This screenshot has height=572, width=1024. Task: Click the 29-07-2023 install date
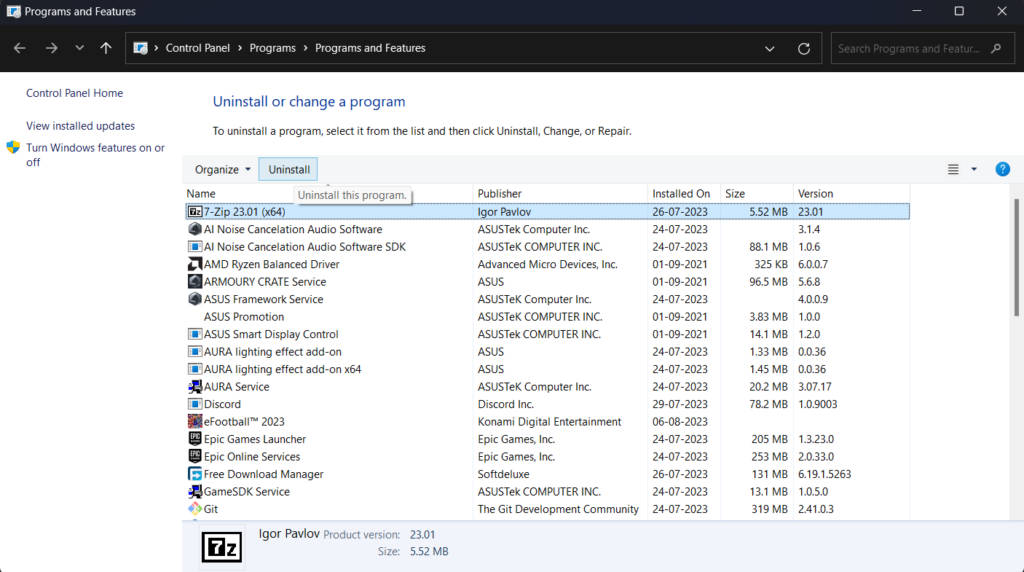click(x=680, y=404)
